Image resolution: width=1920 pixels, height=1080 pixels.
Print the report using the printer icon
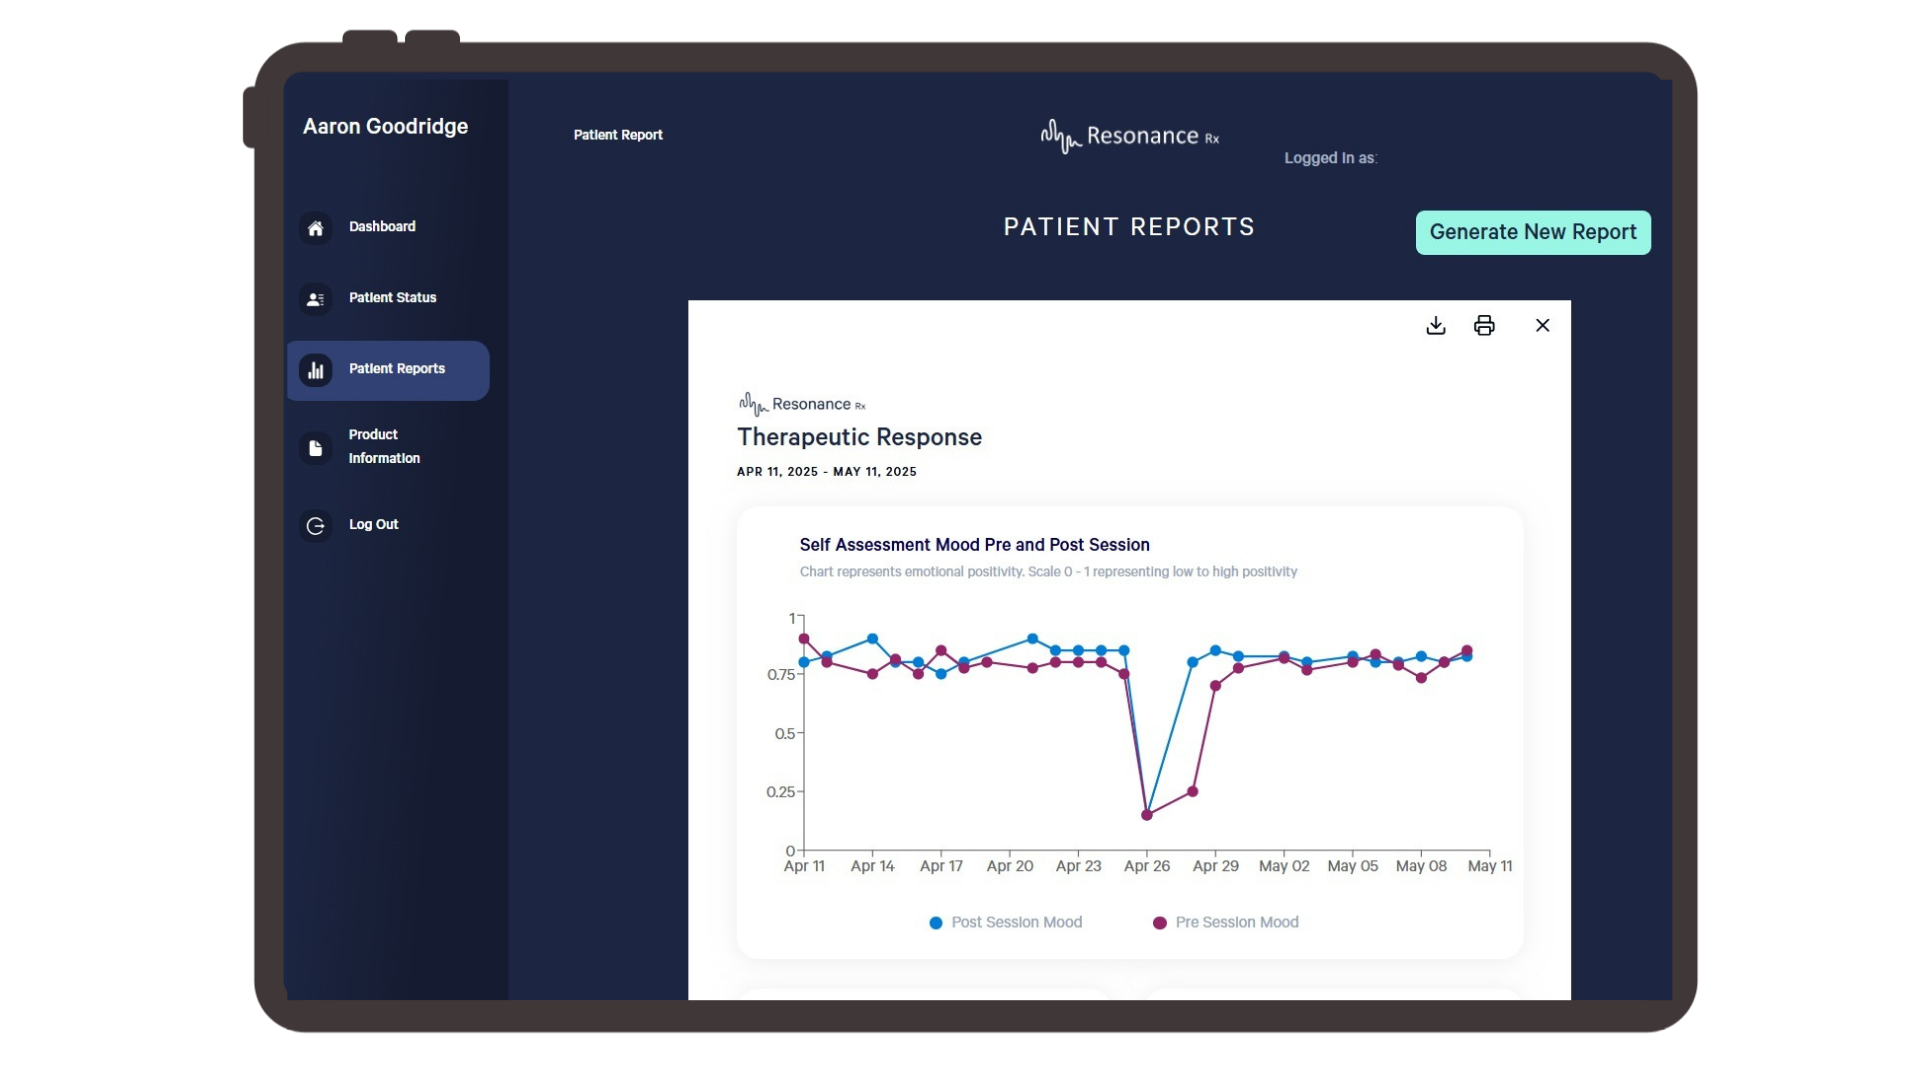[x=1484, y=325]
